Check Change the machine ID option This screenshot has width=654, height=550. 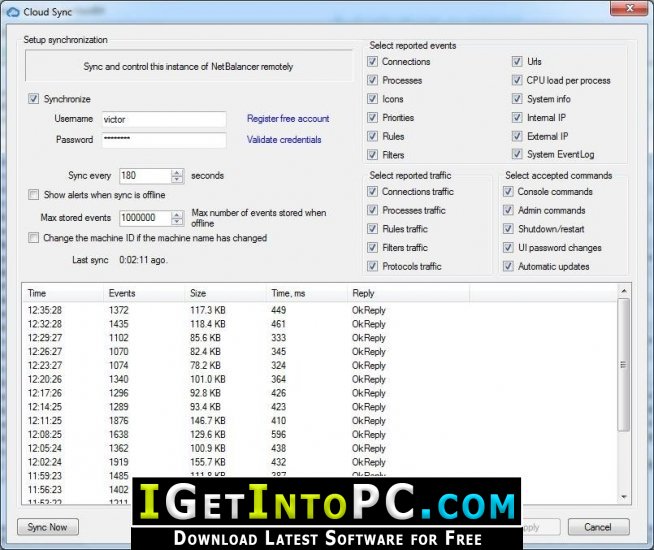pyautogui.click(x=33, y=238)
